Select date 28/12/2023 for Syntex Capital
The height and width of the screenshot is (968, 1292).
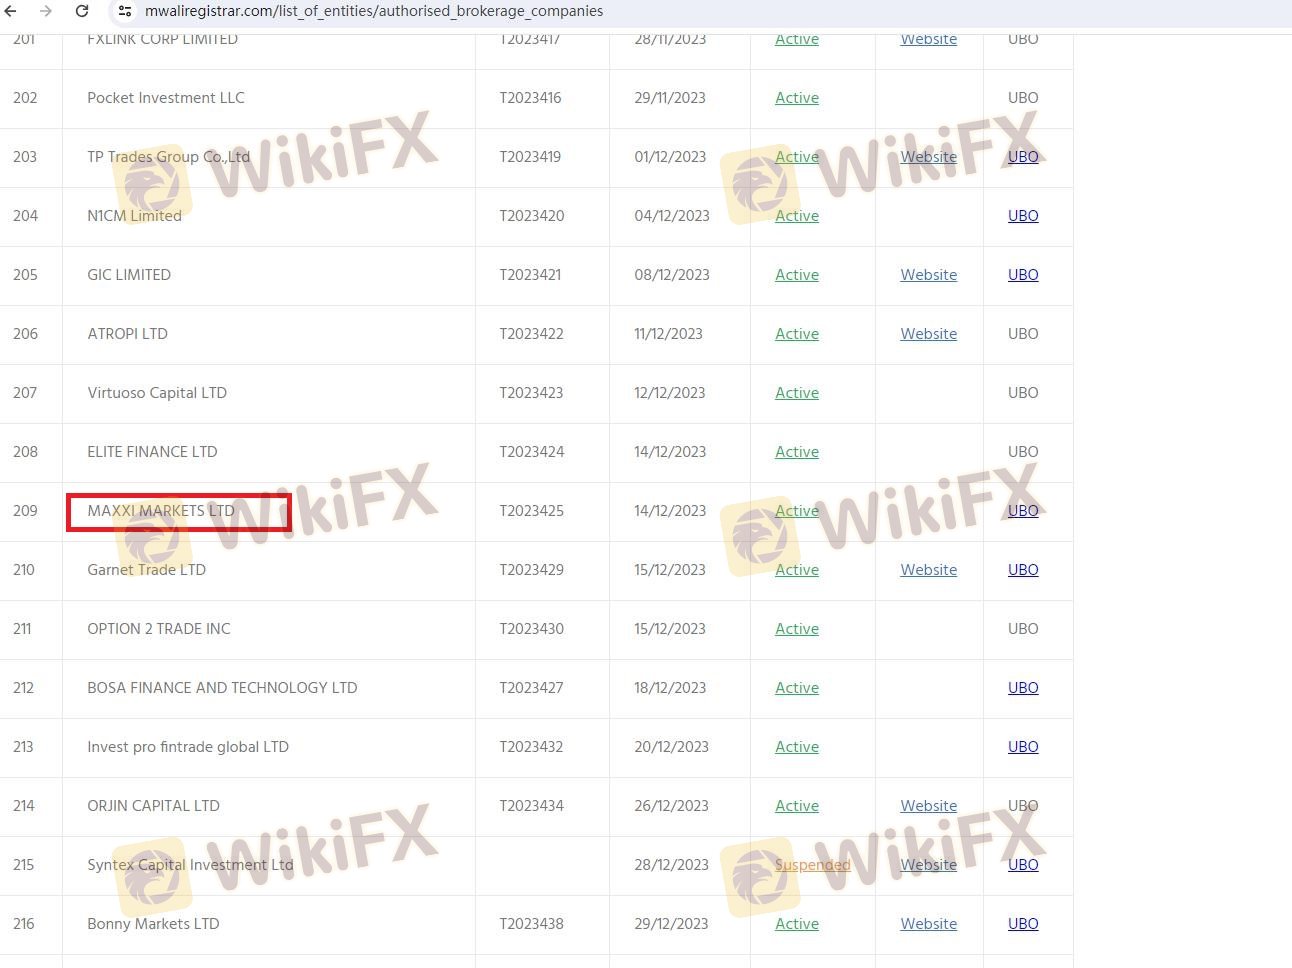pos(672,865)
